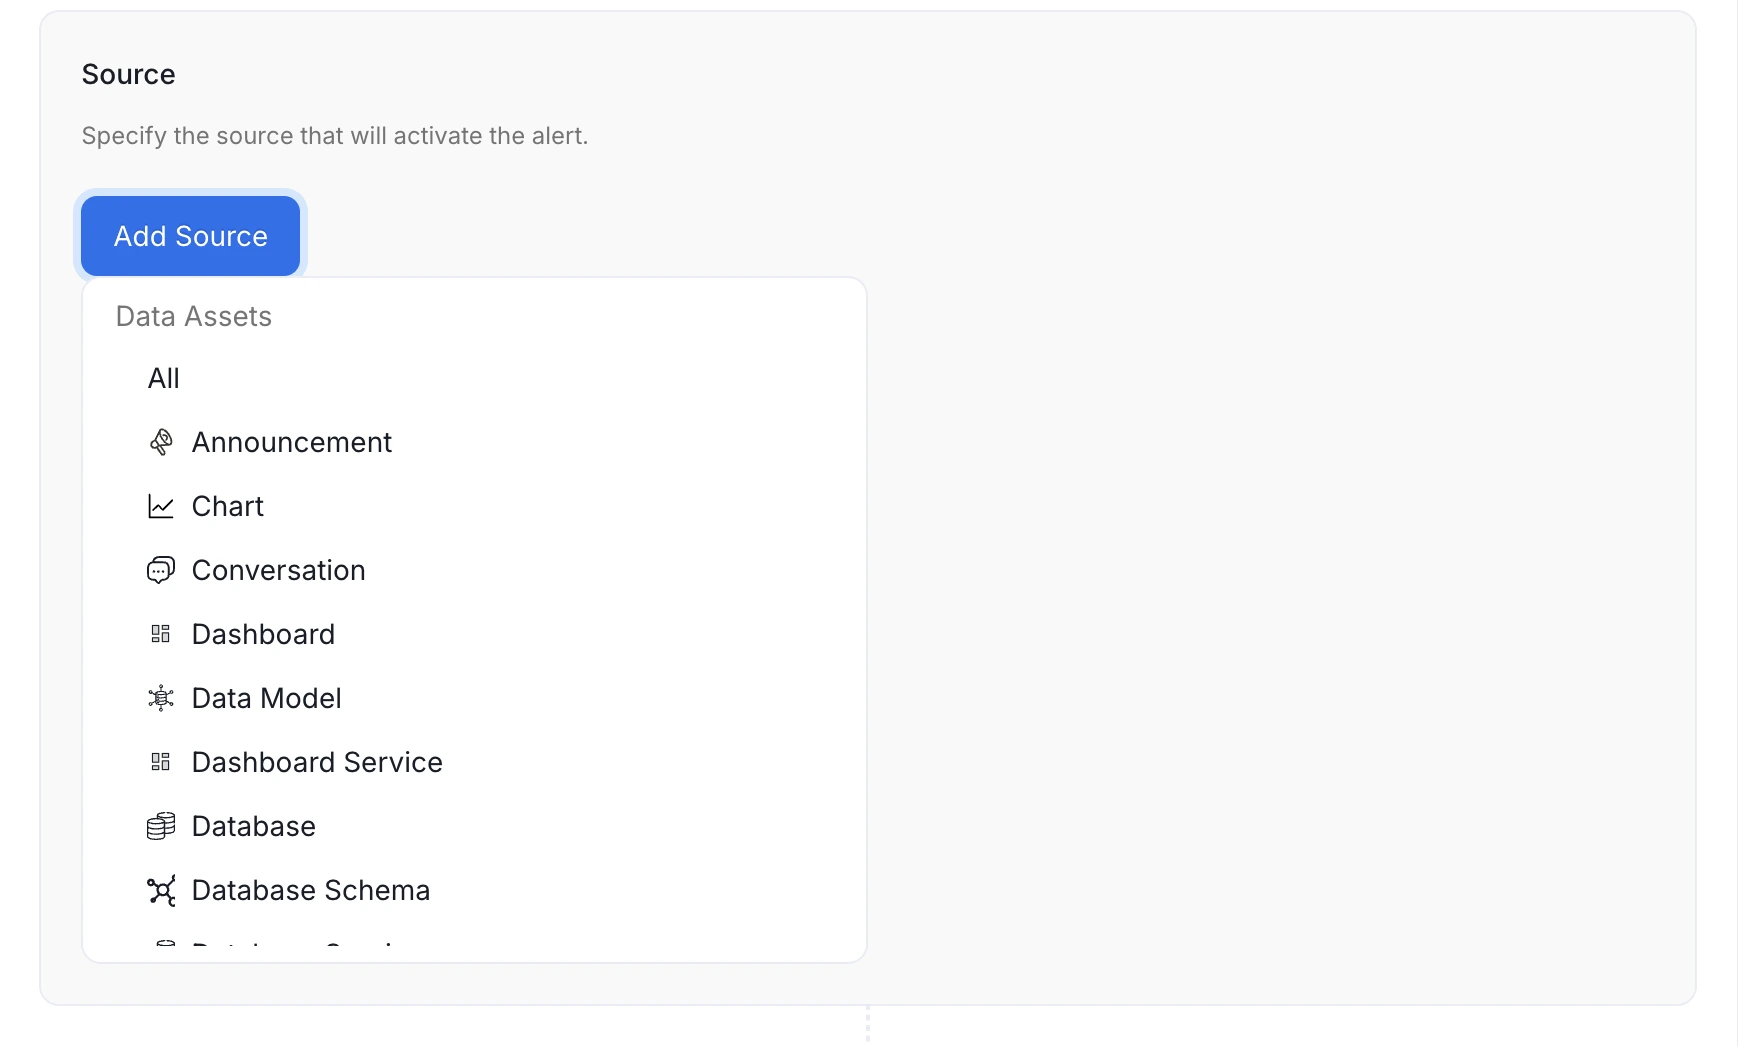
Task: Click the Data Assets group header
Action: click(x=193, y=316)
